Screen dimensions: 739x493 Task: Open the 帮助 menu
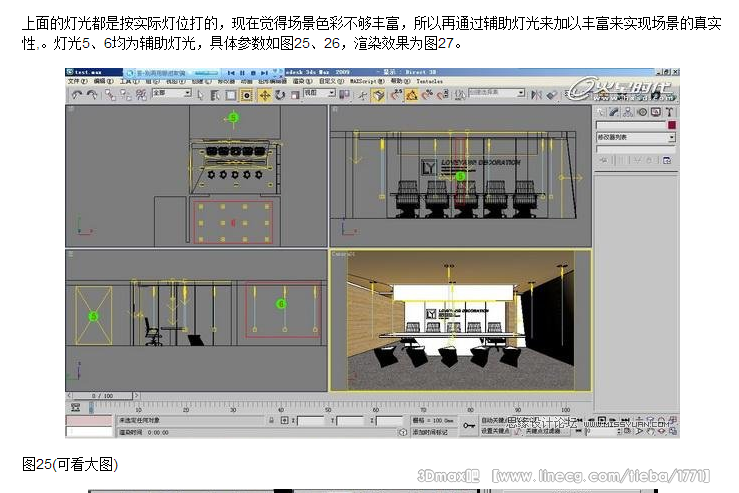click(x=400, y=82)
